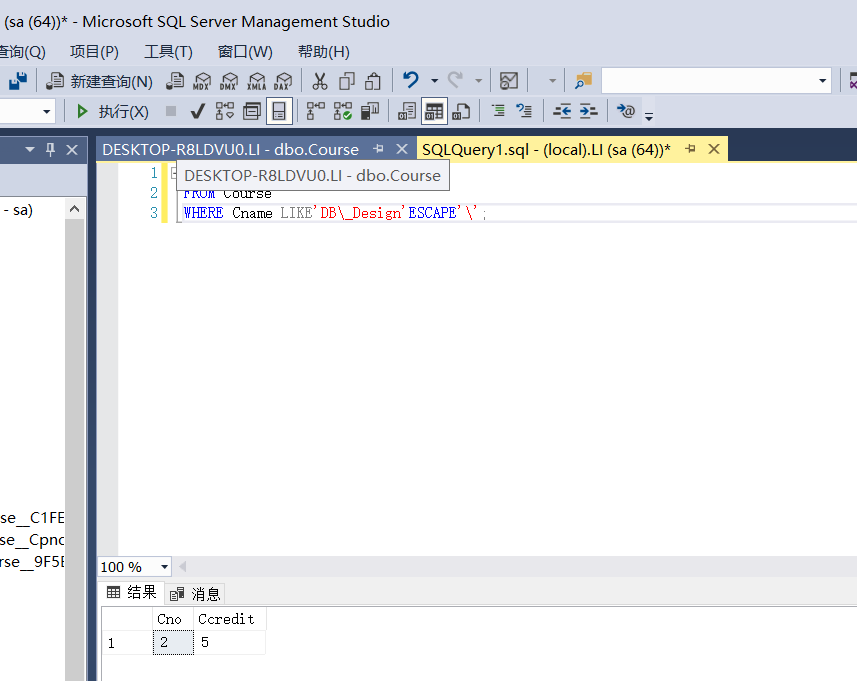Select Results to Text mode

pyautogui.click(x=407, y=111)
